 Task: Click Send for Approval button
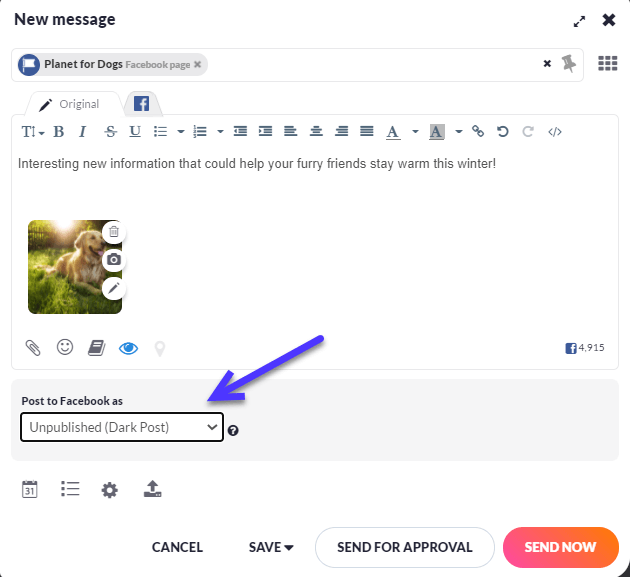[404, 547]
